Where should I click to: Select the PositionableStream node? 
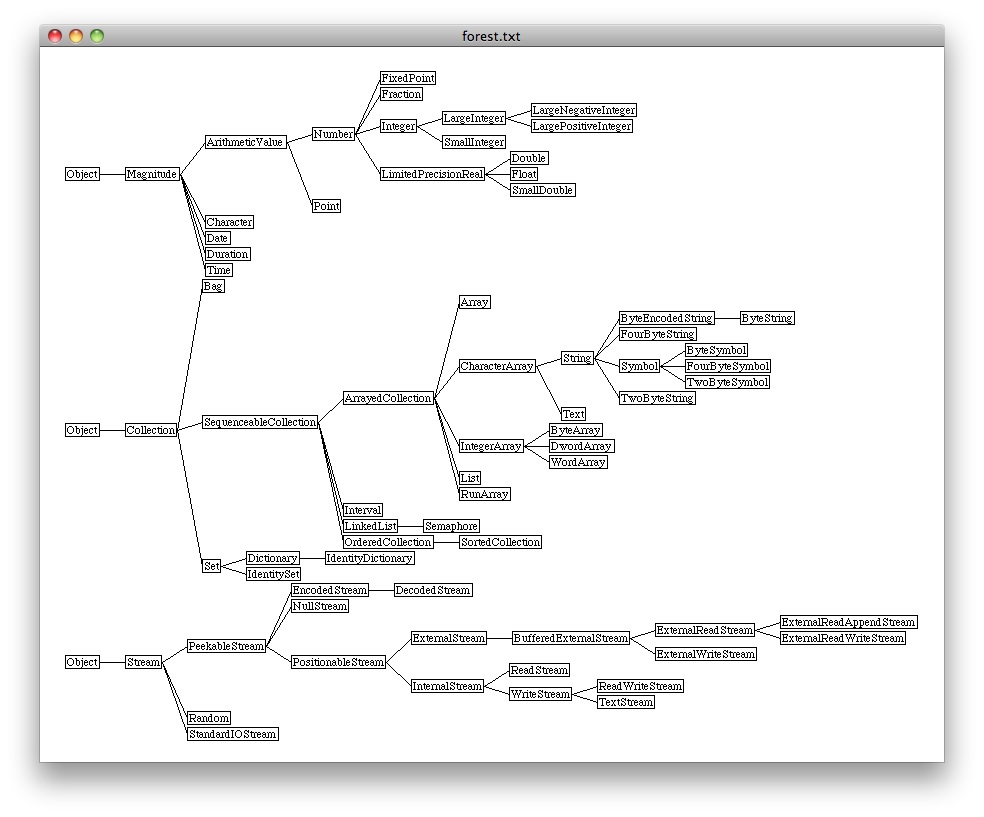tap(338, 662)
